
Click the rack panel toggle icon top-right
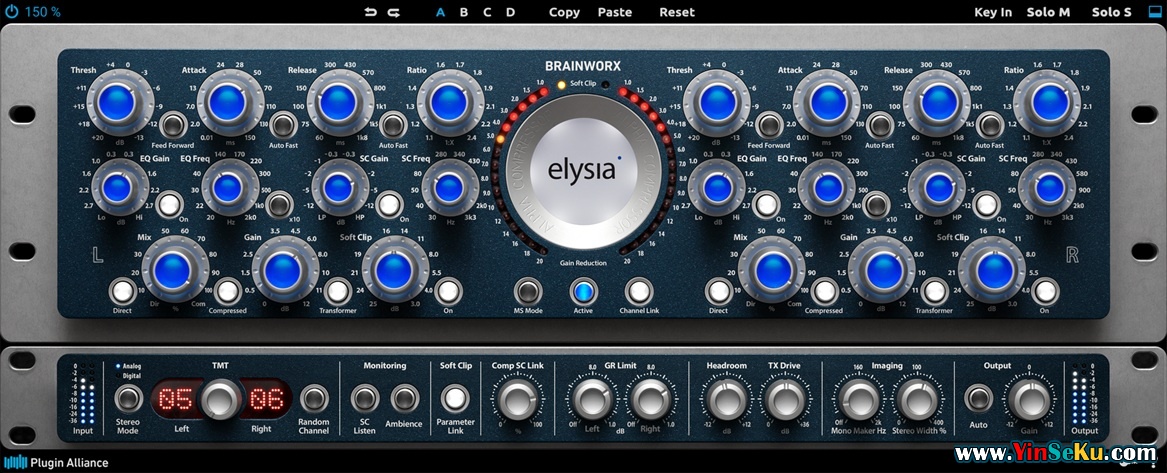point(1155,12)
